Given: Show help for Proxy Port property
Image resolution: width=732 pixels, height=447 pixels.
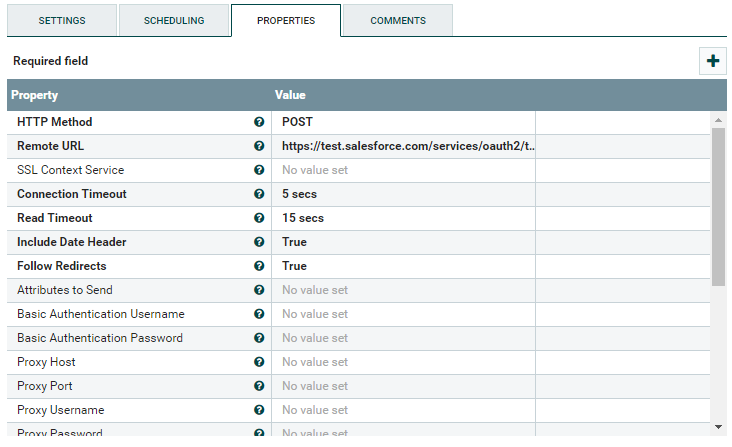Looking at the screenshot, I should pos(259,386).
